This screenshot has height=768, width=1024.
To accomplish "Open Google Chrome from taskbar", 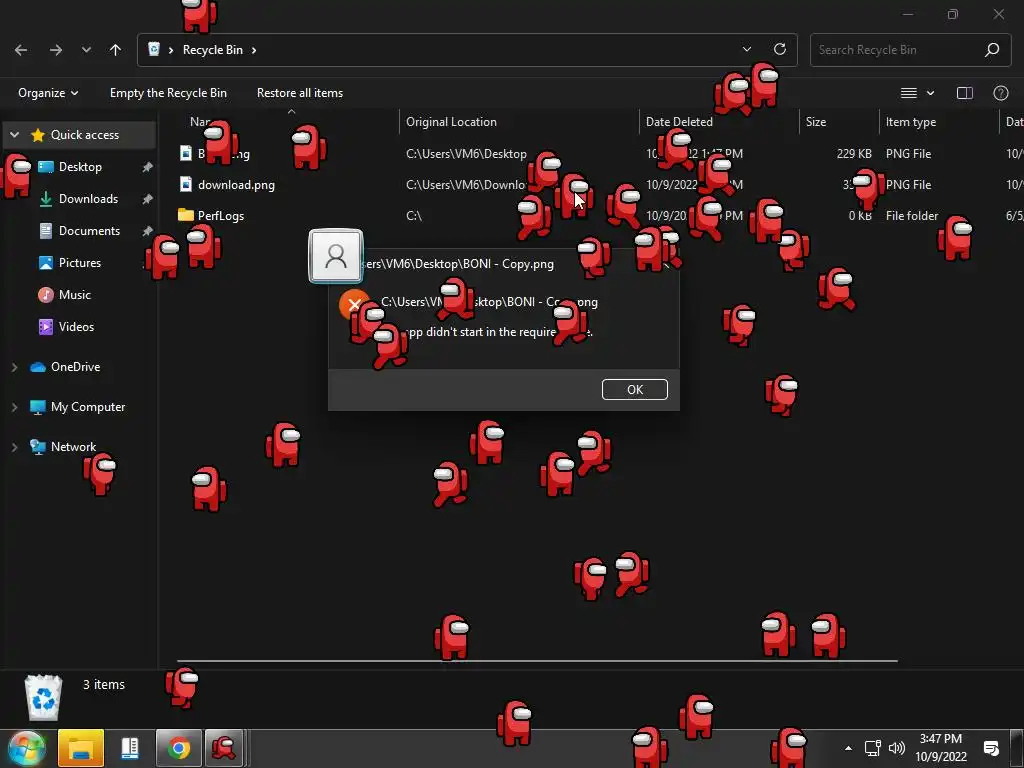I will 179,748.
